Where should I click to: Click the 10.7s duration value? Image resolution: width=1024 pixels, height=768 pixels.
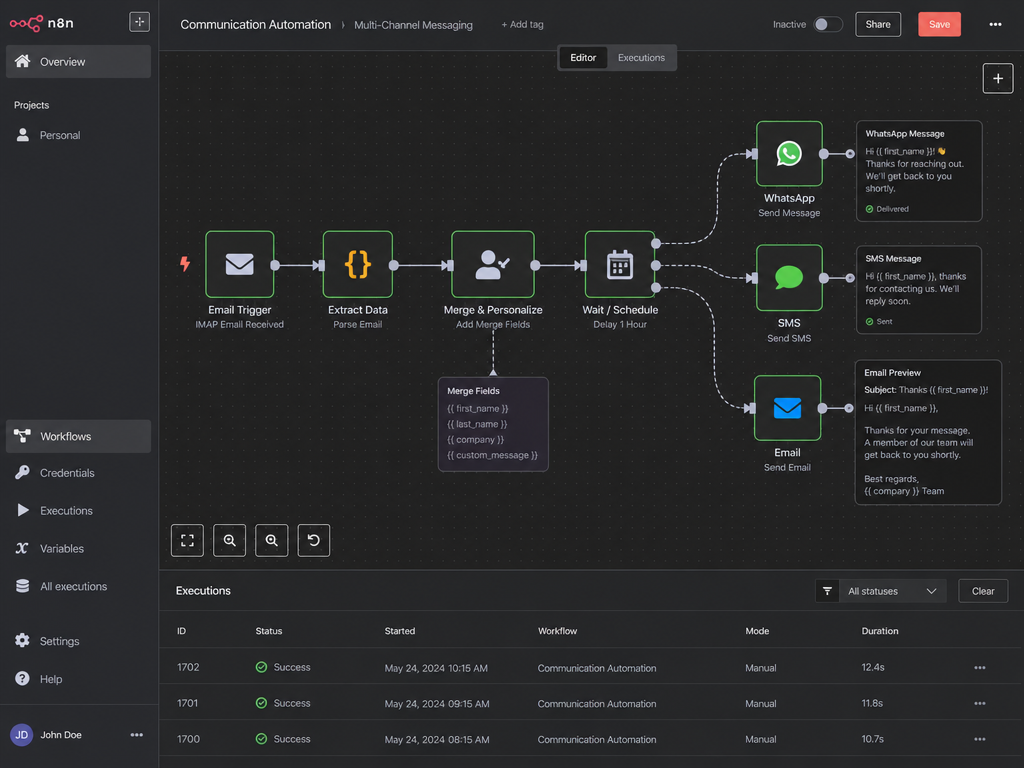(872, 739)
